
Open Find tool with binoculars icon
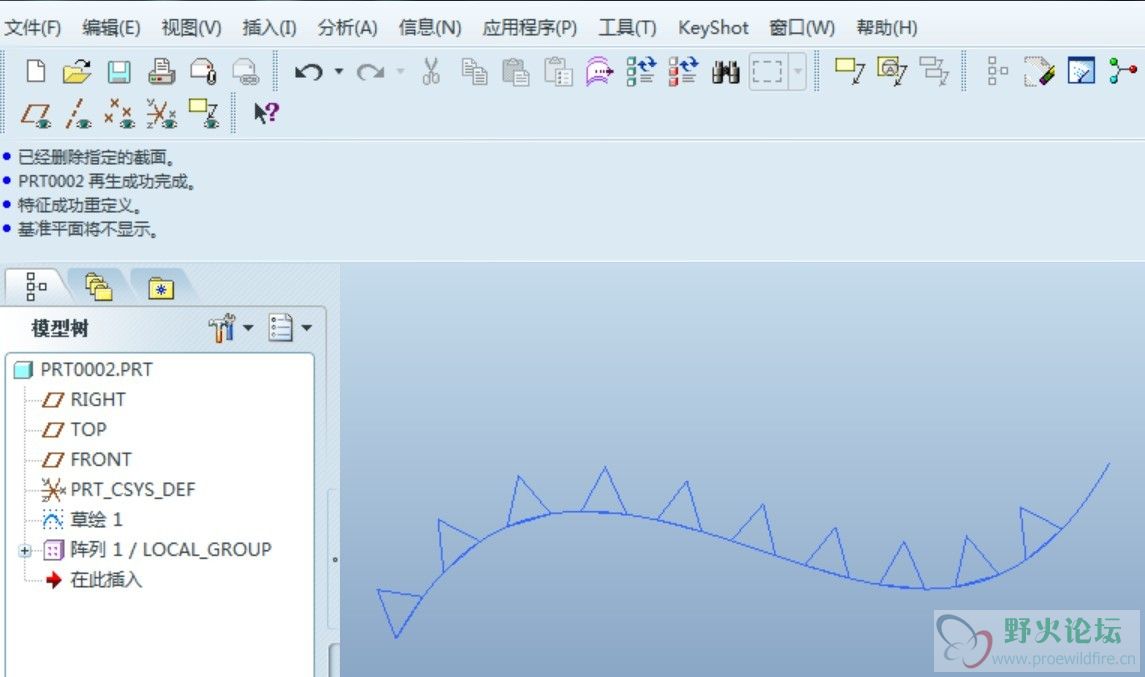click(726, 72)
